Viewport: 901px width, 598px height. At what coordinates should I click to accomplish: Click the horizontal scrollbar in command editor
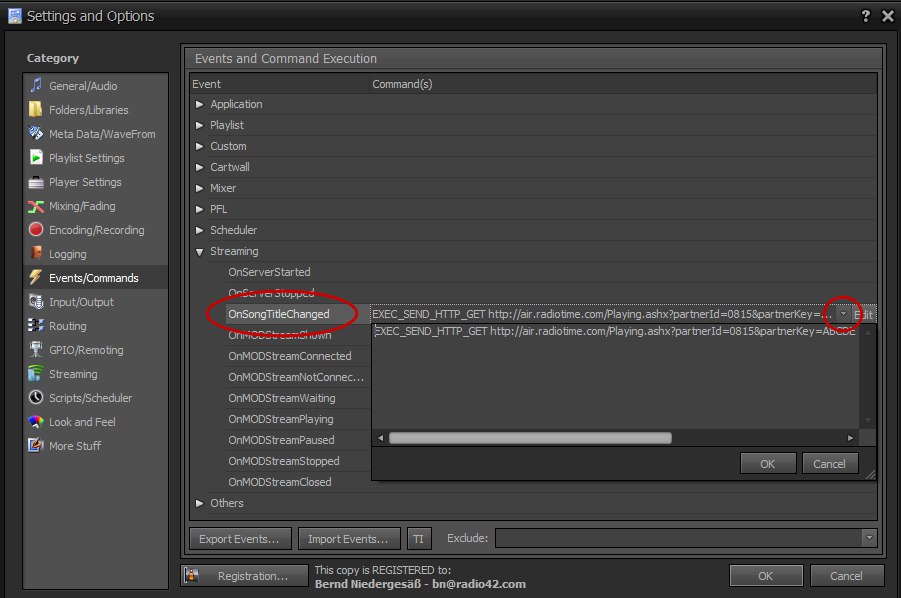530,438
